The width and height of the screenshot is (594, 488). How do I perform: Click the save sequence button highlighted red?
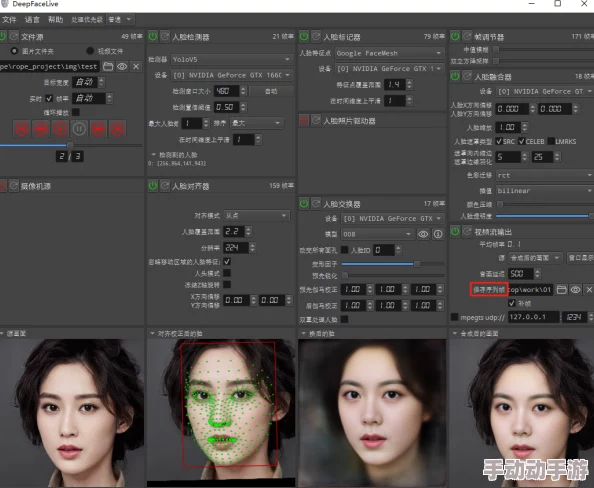click(489, 290)
